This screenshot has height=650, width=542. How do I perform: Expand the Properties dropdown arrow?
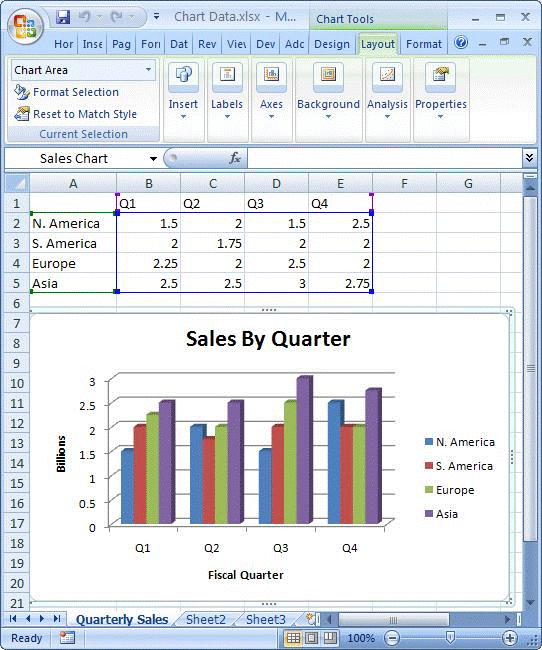[x=440, y=117]
